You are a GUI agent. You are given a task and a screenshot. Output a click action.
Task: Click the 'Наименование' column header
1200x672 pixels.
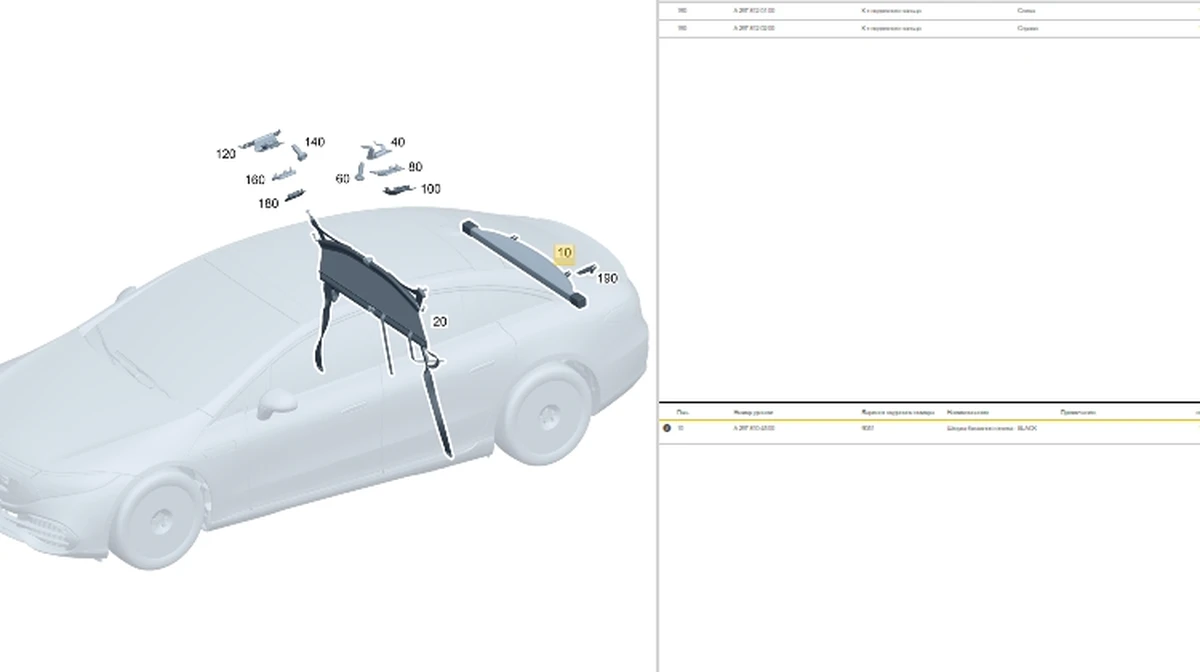(x=967, y=412)
